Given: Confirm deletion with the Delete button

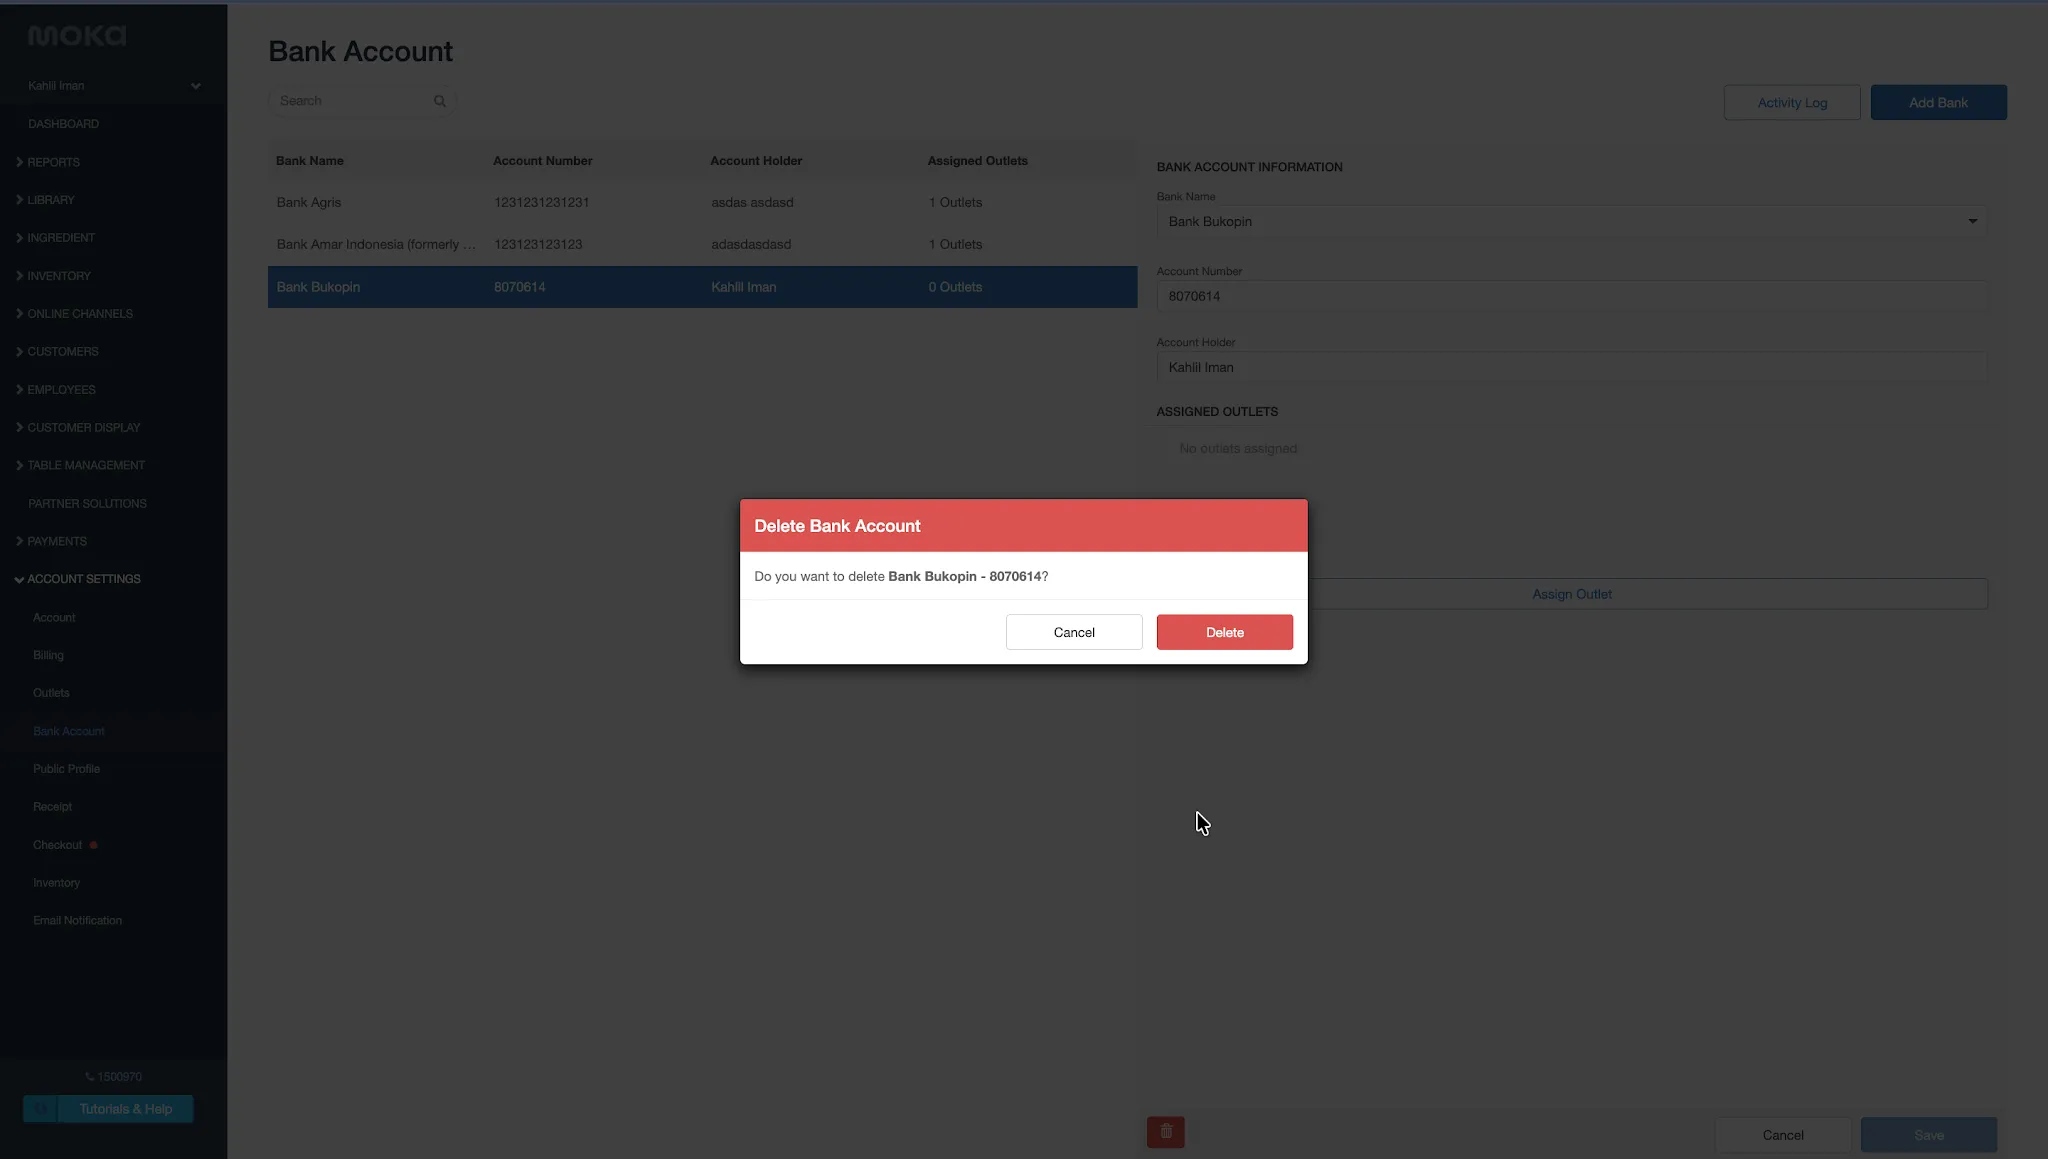Looking at the screenshot, I should [x=1225, y=632].
